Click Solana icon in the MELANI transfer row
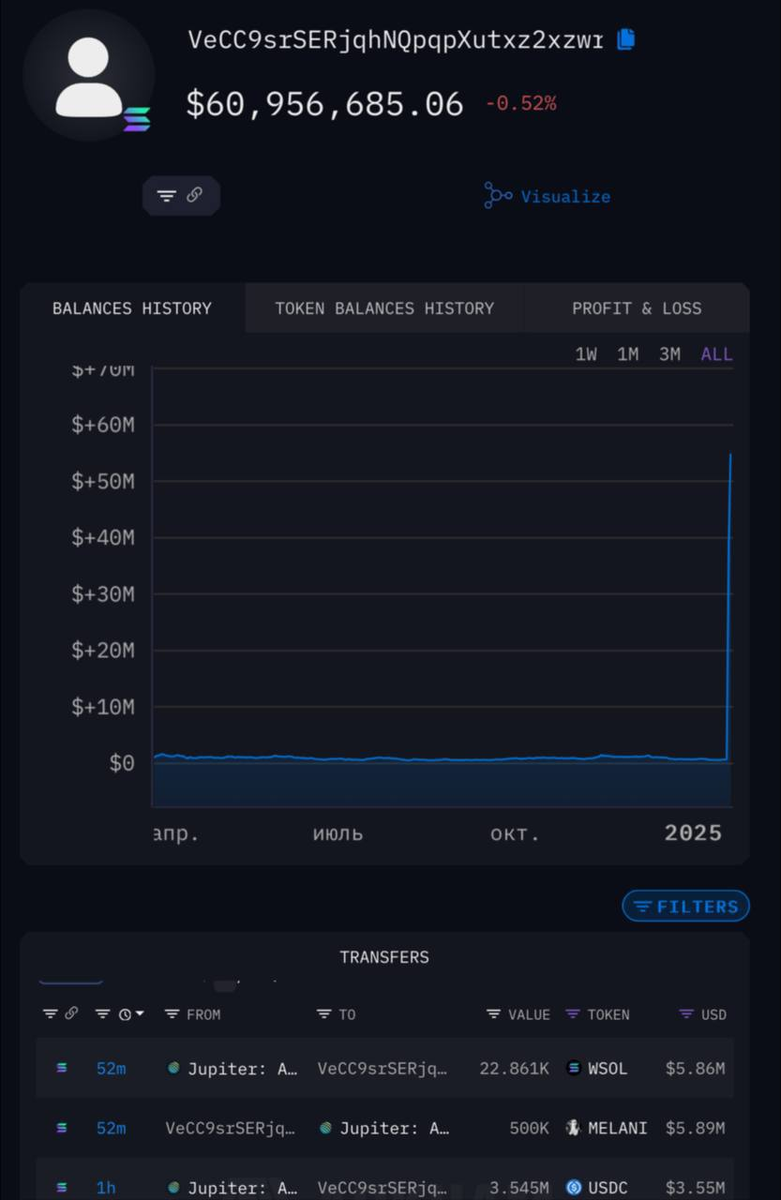 point(62,1128)
